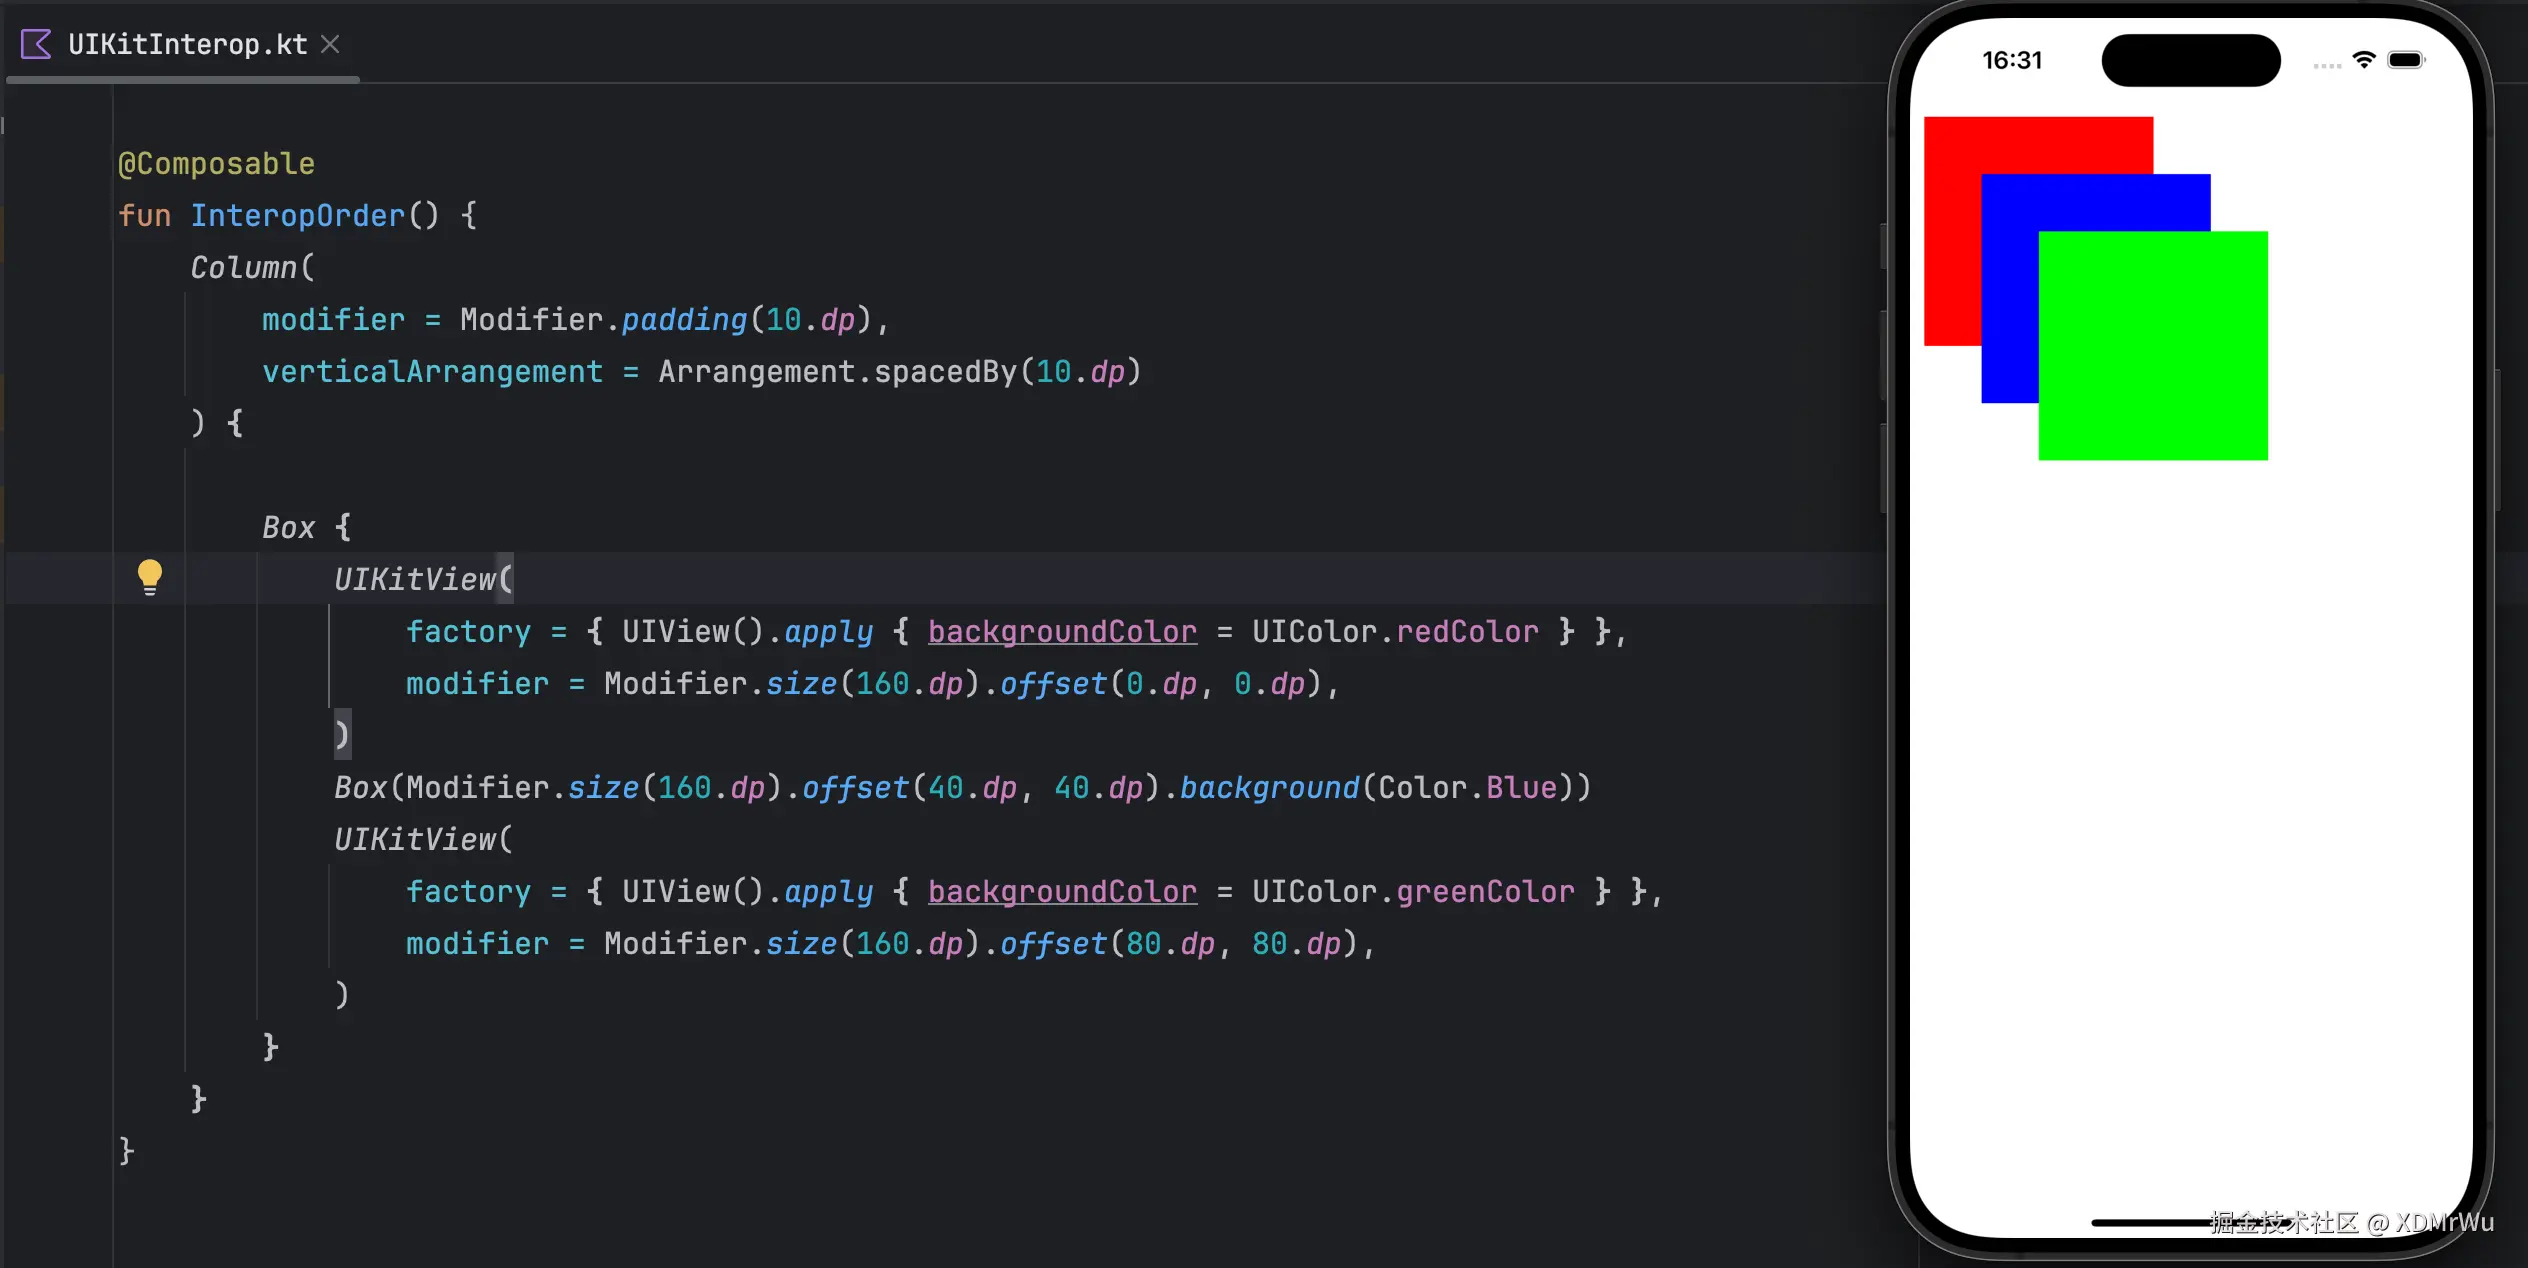The image size is (2528, 1268).
Task: Click the second backgroundColor reference near greenColor
Action: pyautogui.click(x=1062, y=892)
